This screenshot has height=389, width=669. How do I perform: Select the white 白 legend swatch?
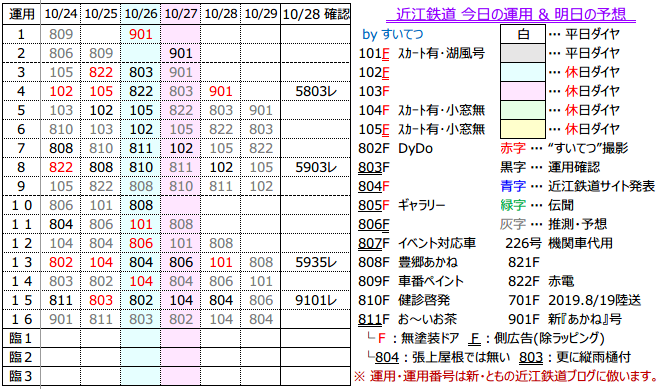523,34
